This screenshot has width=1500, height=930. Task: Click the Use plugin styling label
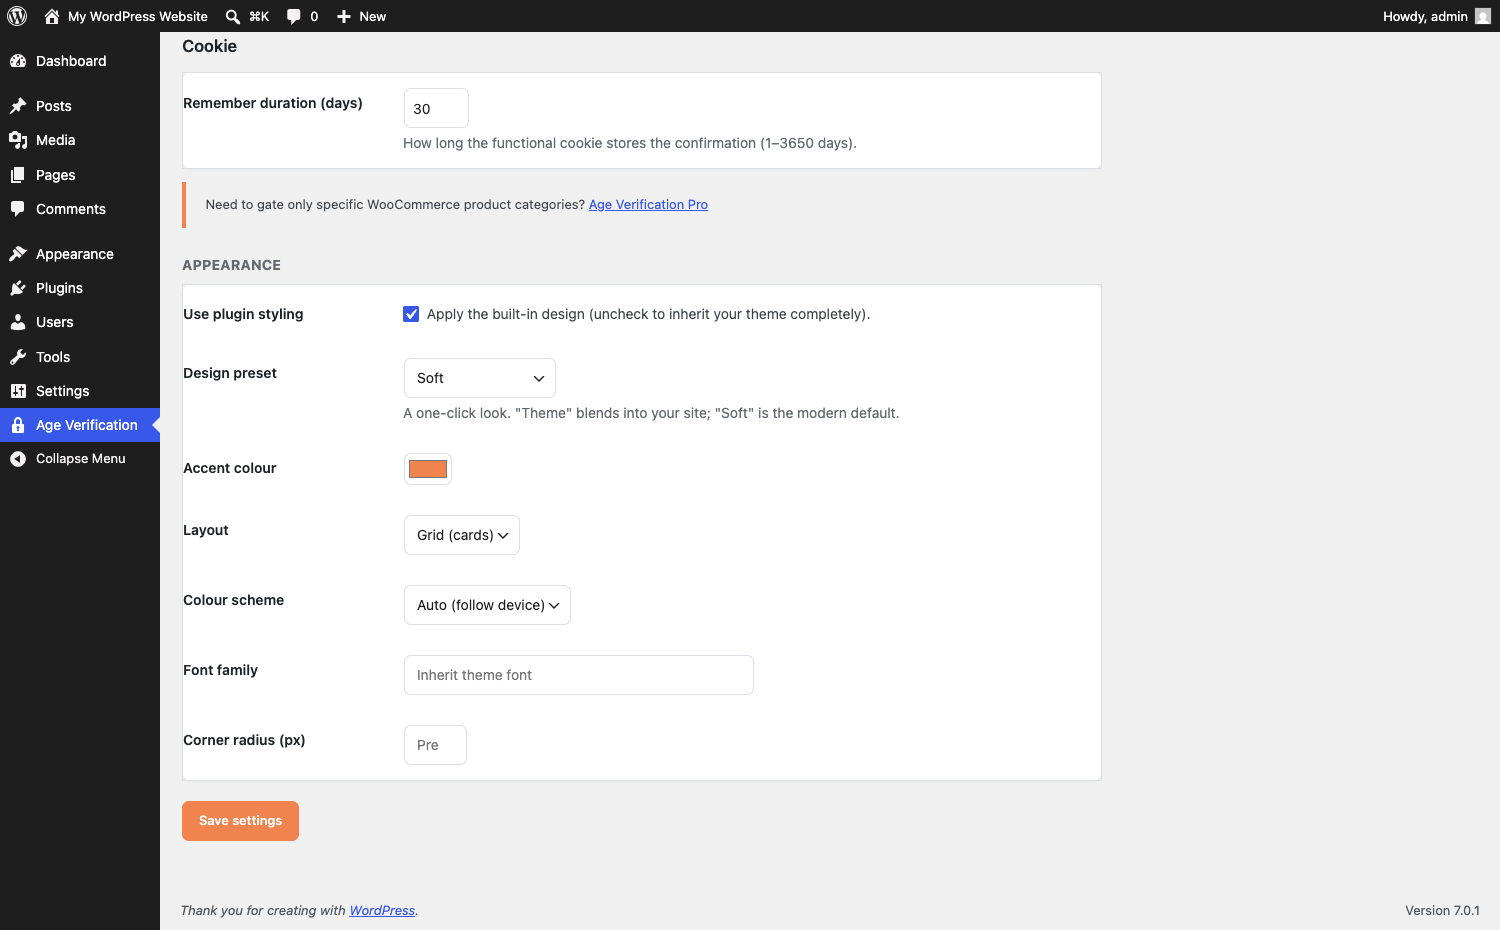243,314
